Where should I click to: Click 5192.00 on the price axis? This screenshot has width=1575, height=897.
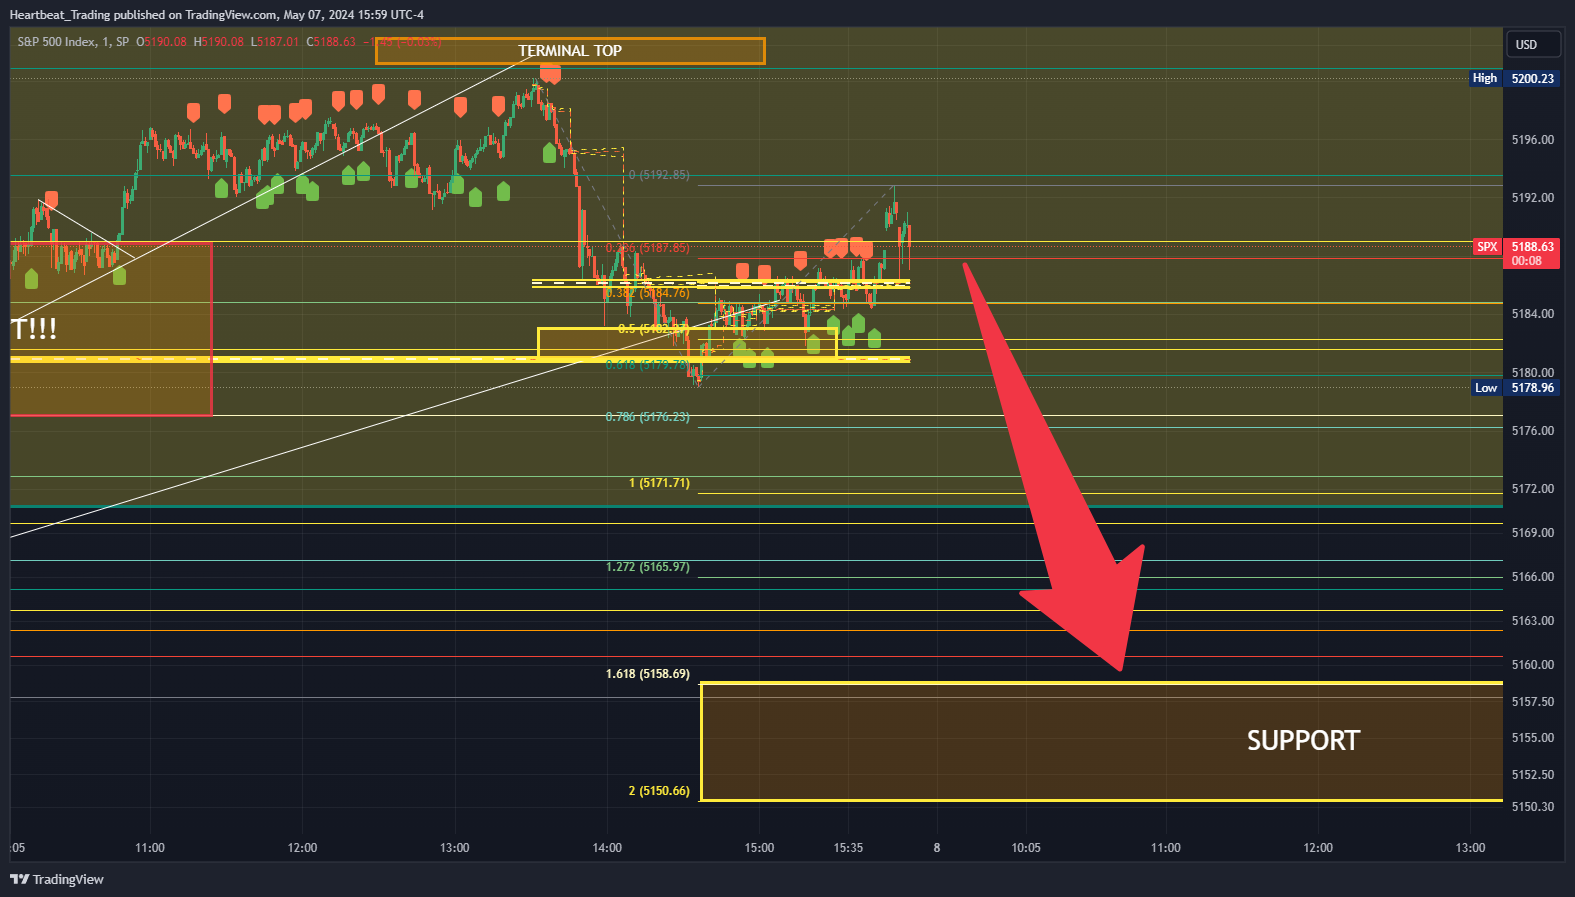(x=1533, y=198)
